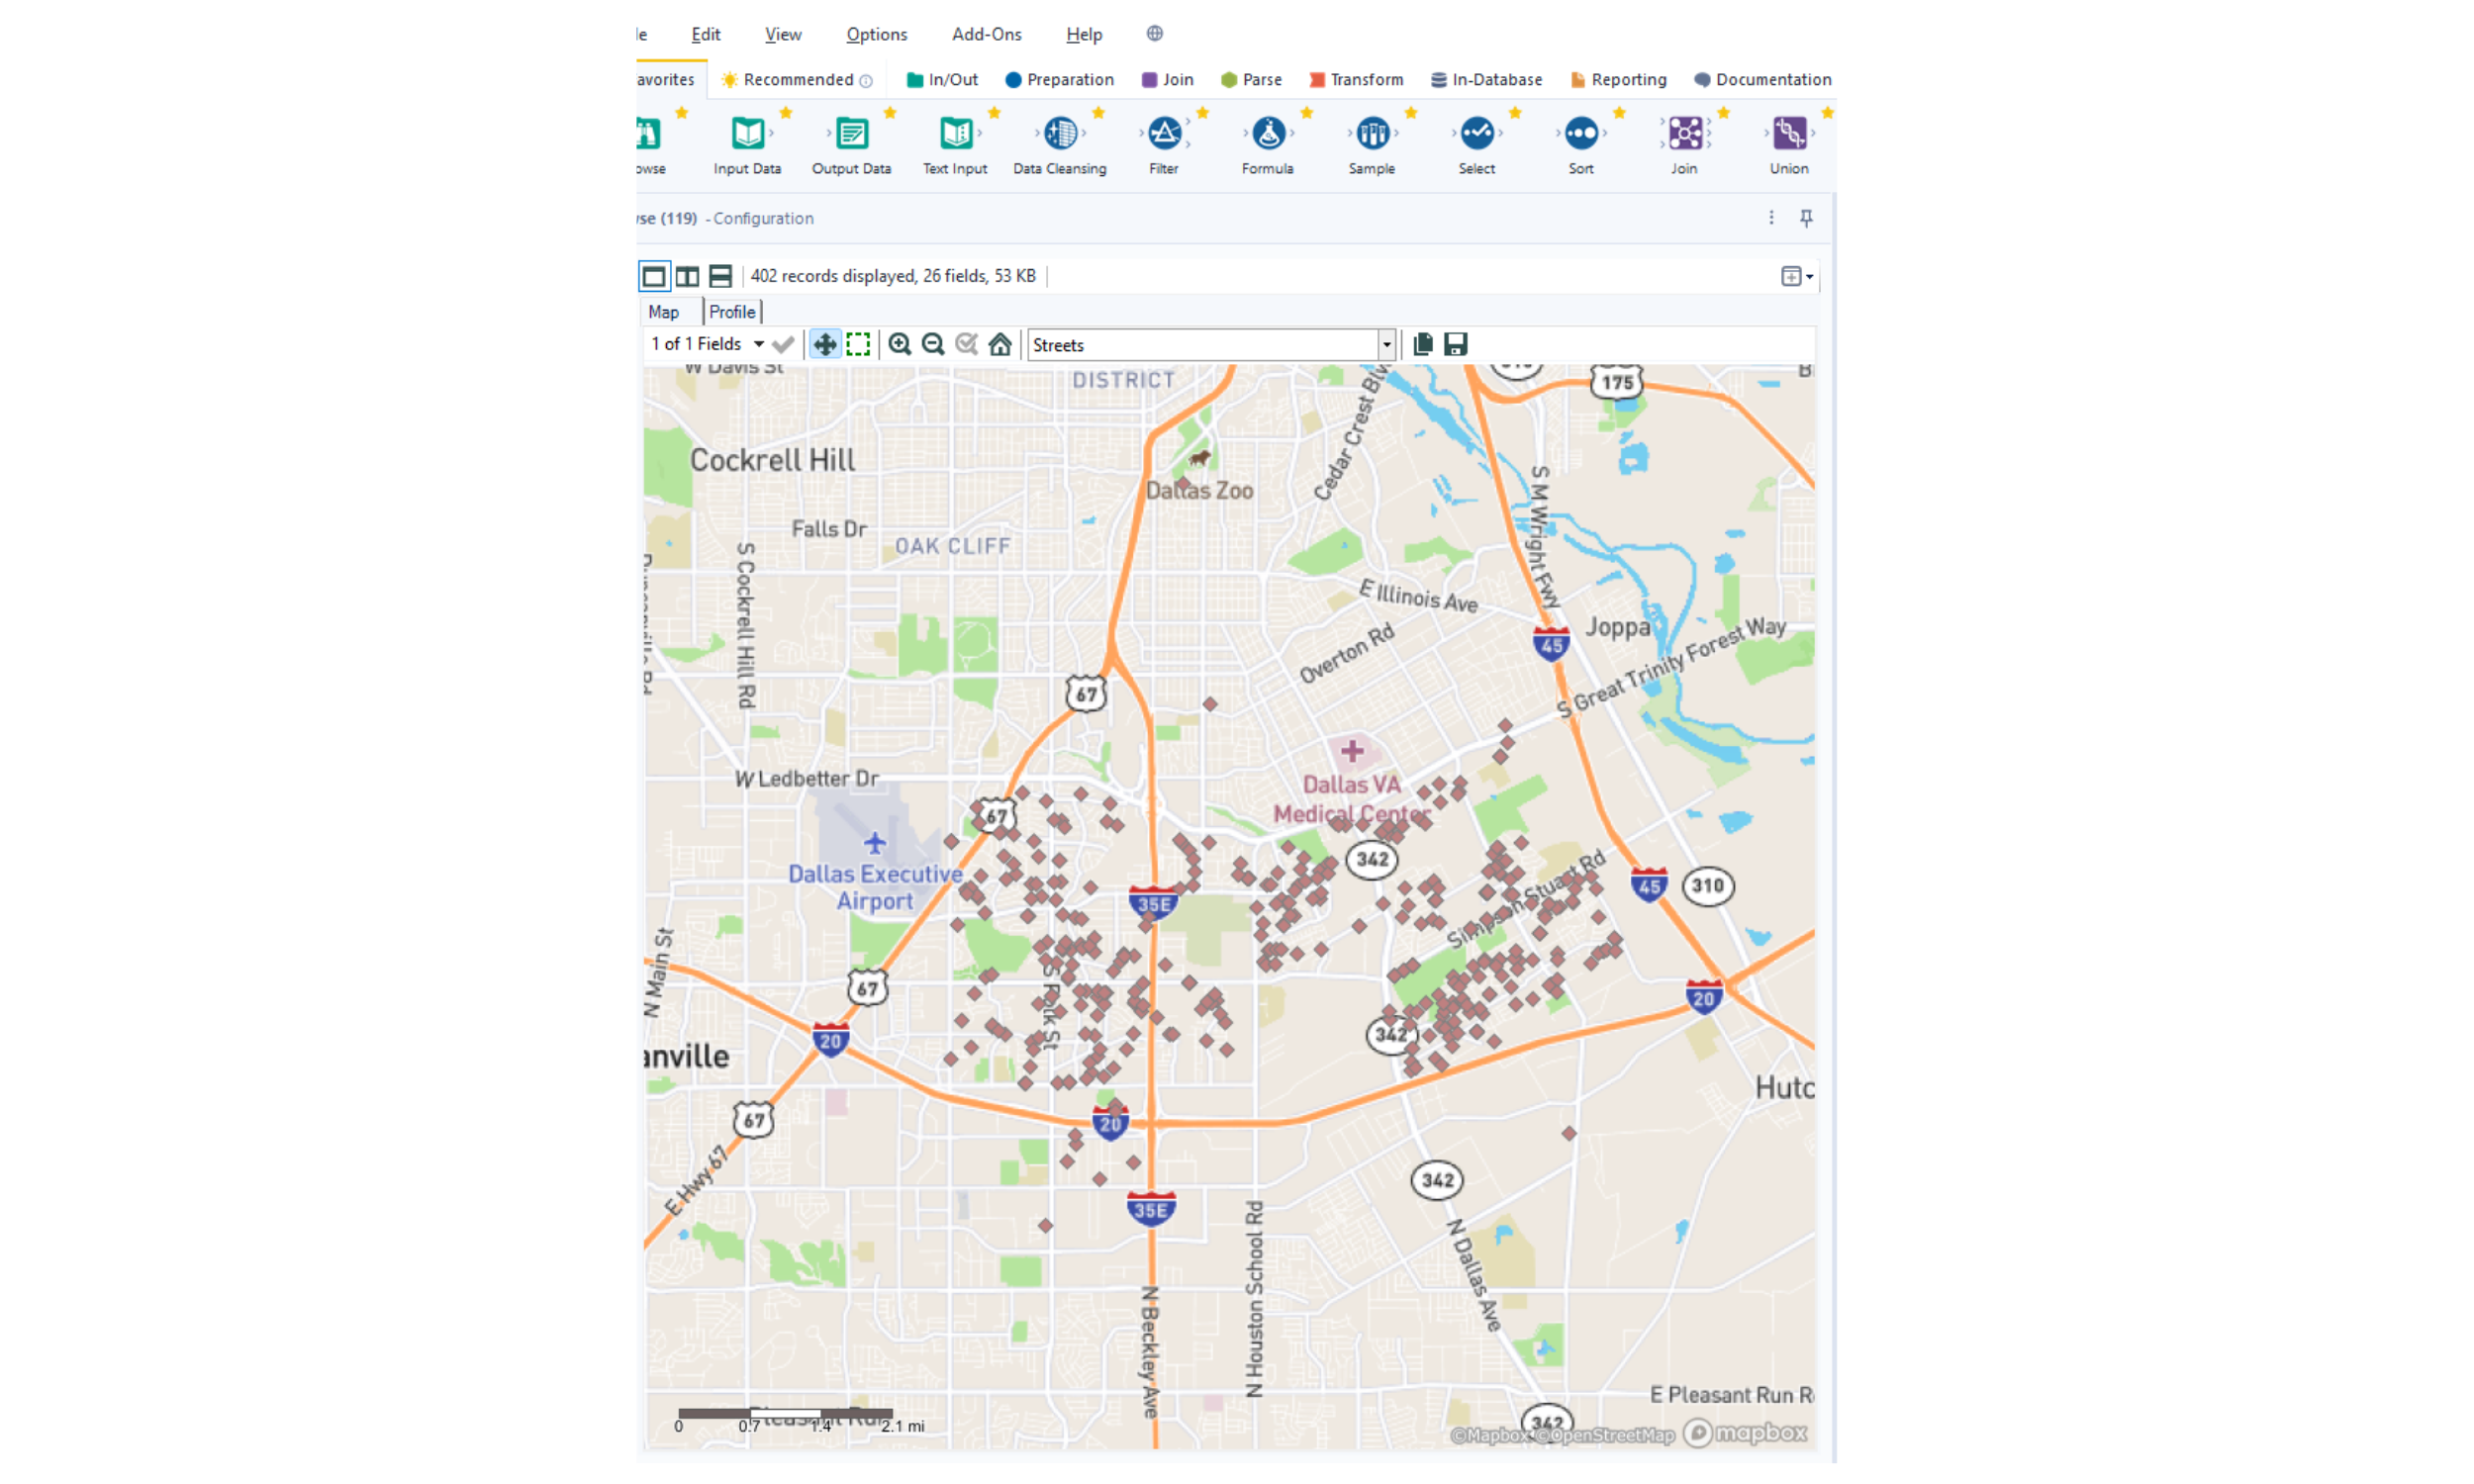Activate rectangle select mode on map
2474x1484 pixels.
[x=858, y=345]
